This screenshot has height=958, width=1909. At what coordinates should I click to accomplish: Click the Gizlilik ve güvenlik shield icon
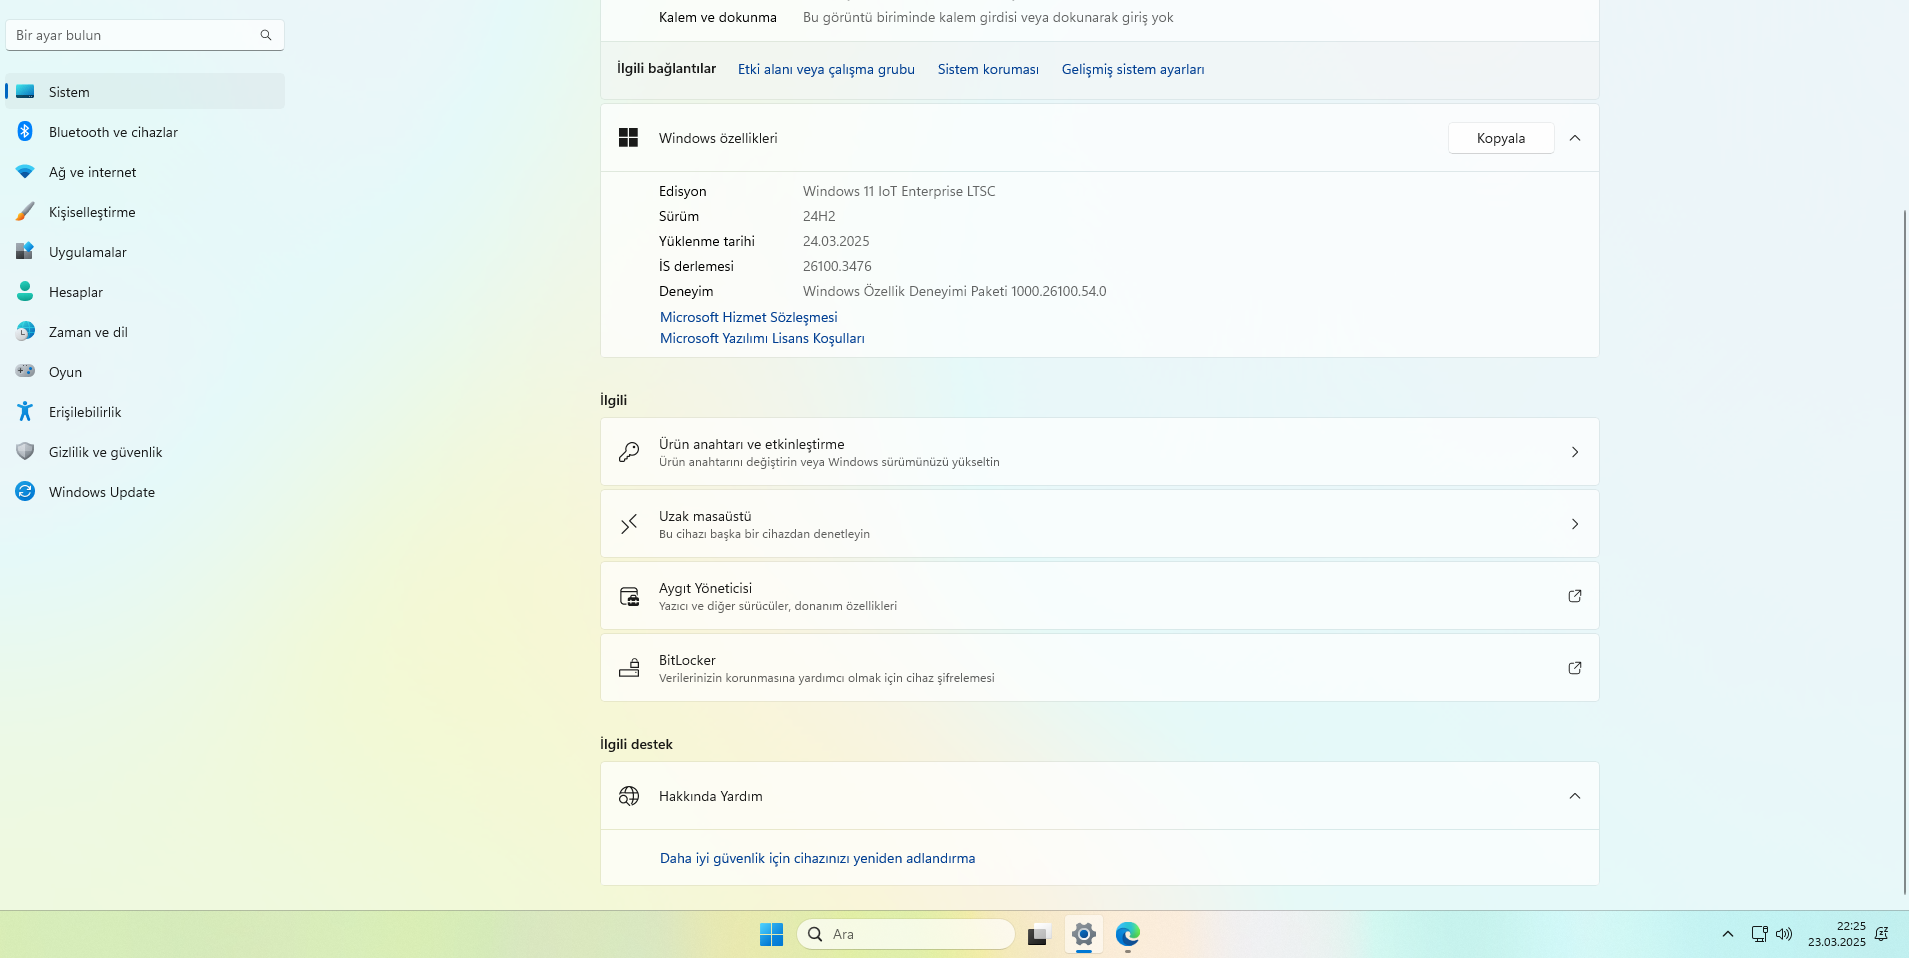(x=25, y=452)
